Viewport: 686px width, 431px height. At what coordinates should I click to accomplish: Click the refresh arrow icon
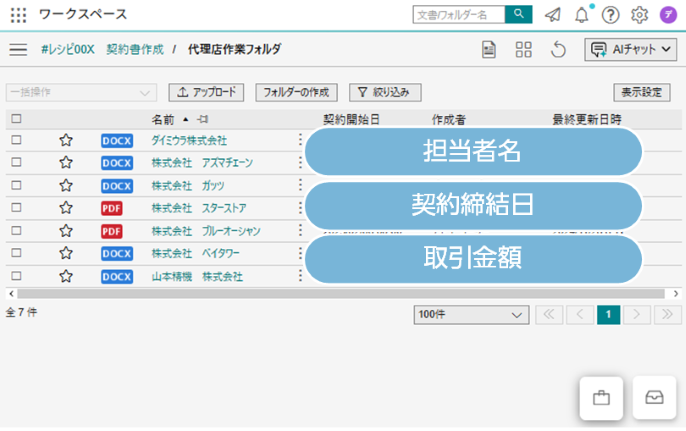558,49
